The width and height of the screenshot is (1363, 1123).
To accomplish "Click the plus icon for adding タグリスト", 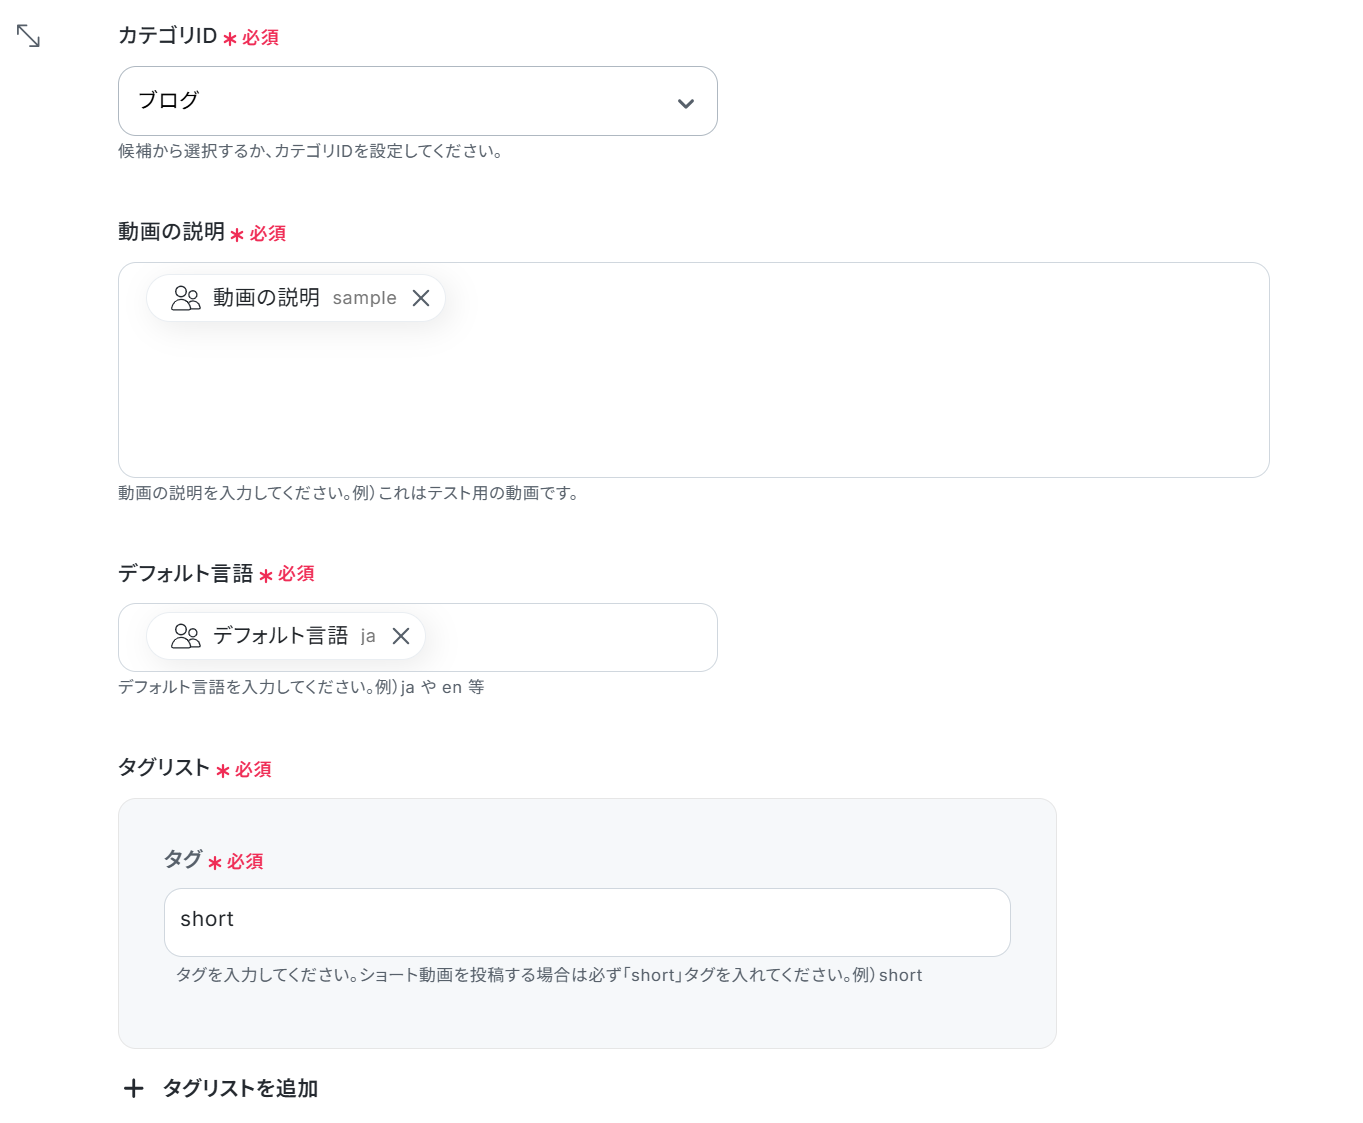I will (x=133, y=1088).
